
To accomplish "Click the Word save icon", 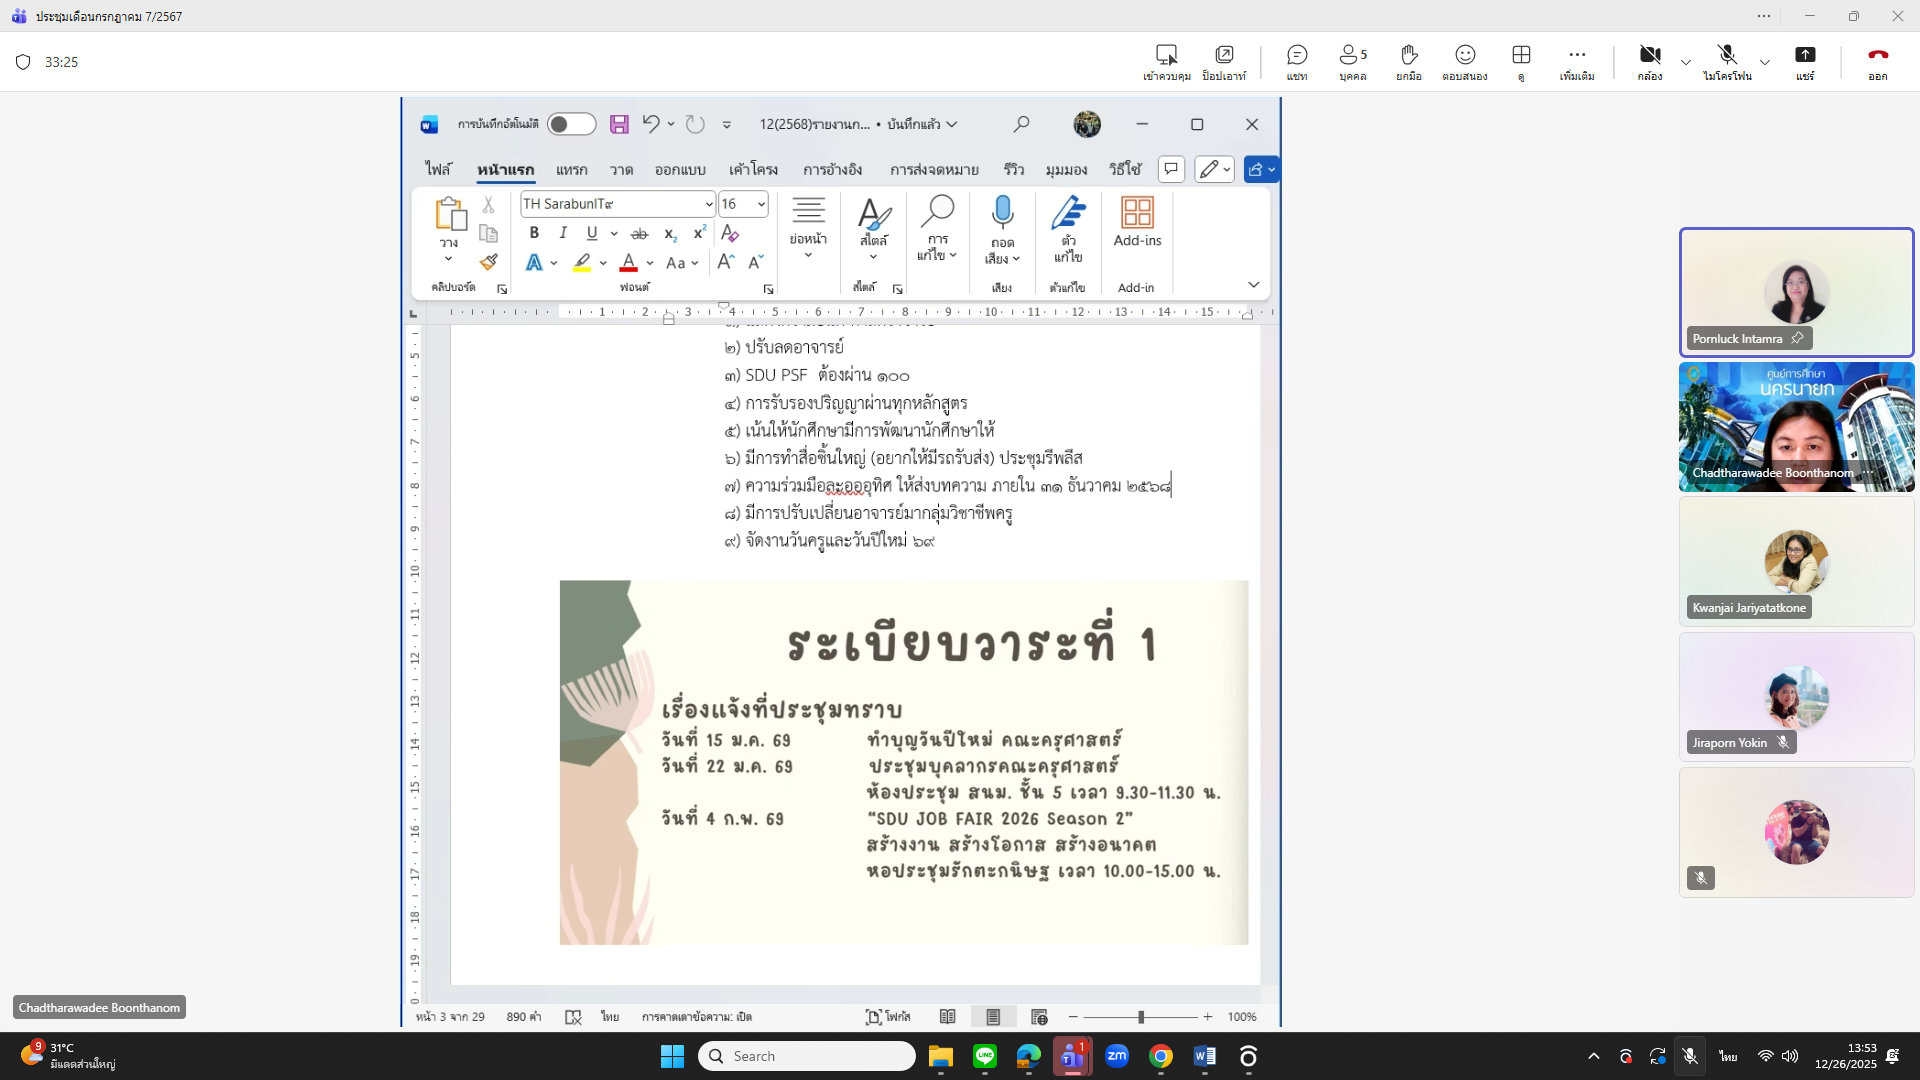I will [x=619, y=124].
